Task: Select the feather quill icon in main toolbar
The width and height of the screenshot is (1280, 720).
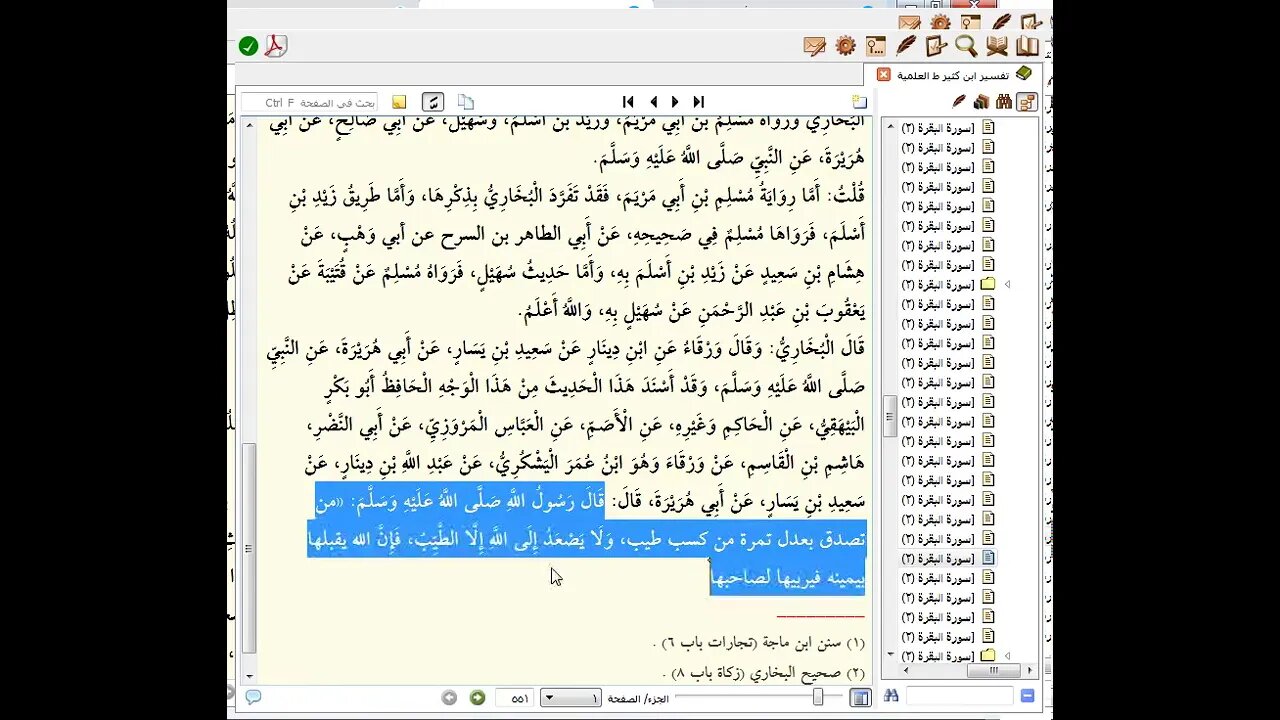Action: coord(906,46)
